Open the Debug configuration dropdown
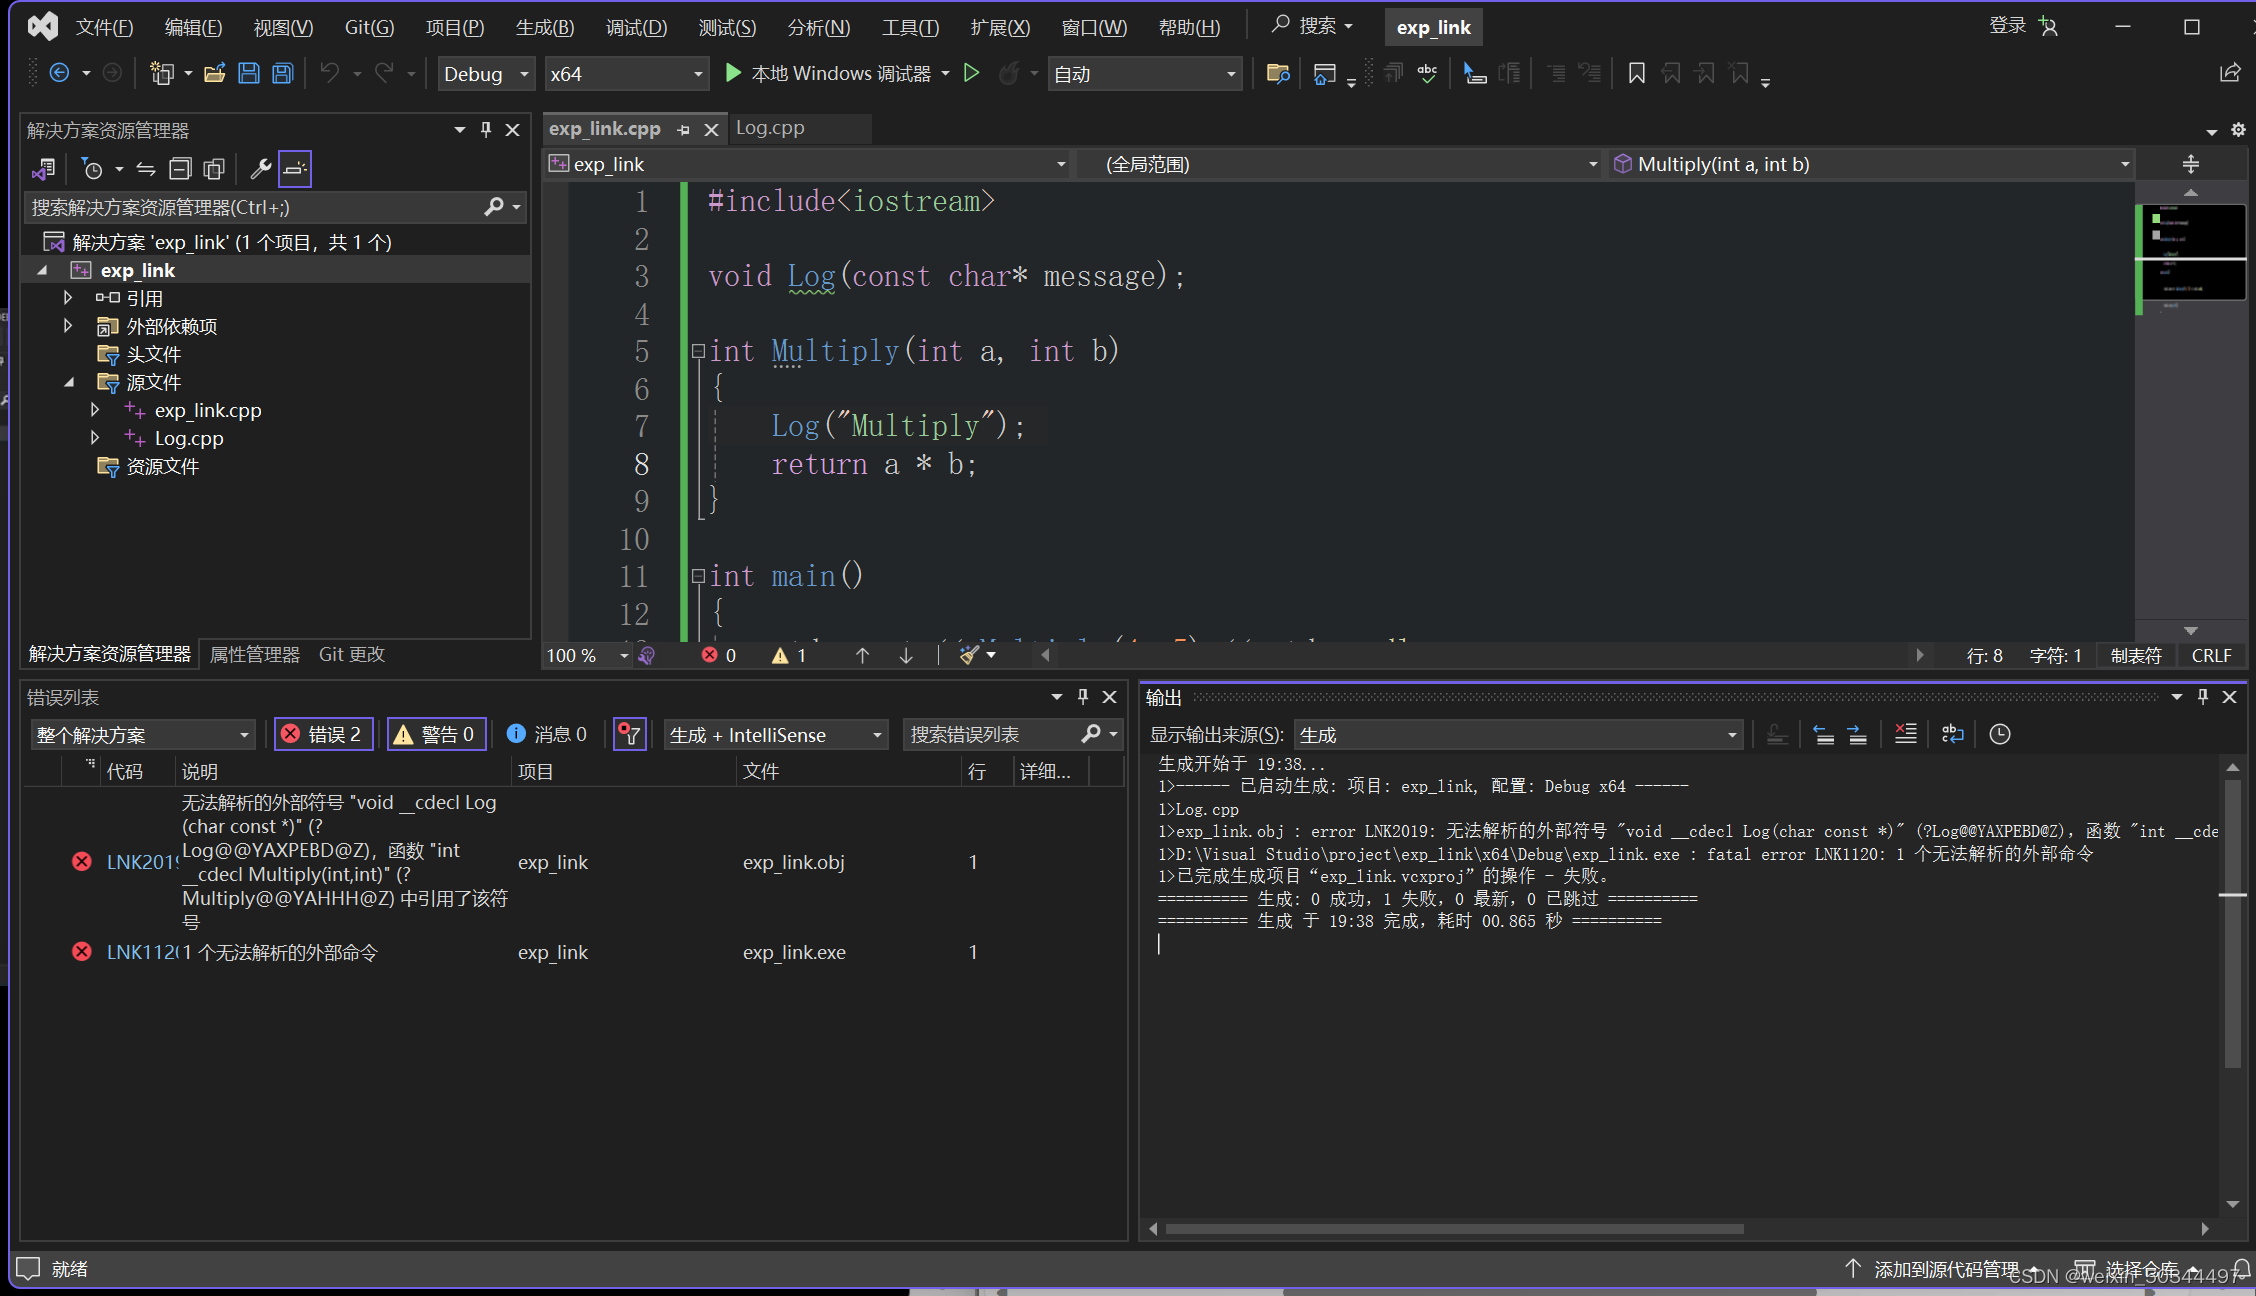The height and width of the screenshot is (1296, 2256). click(486, 74)
